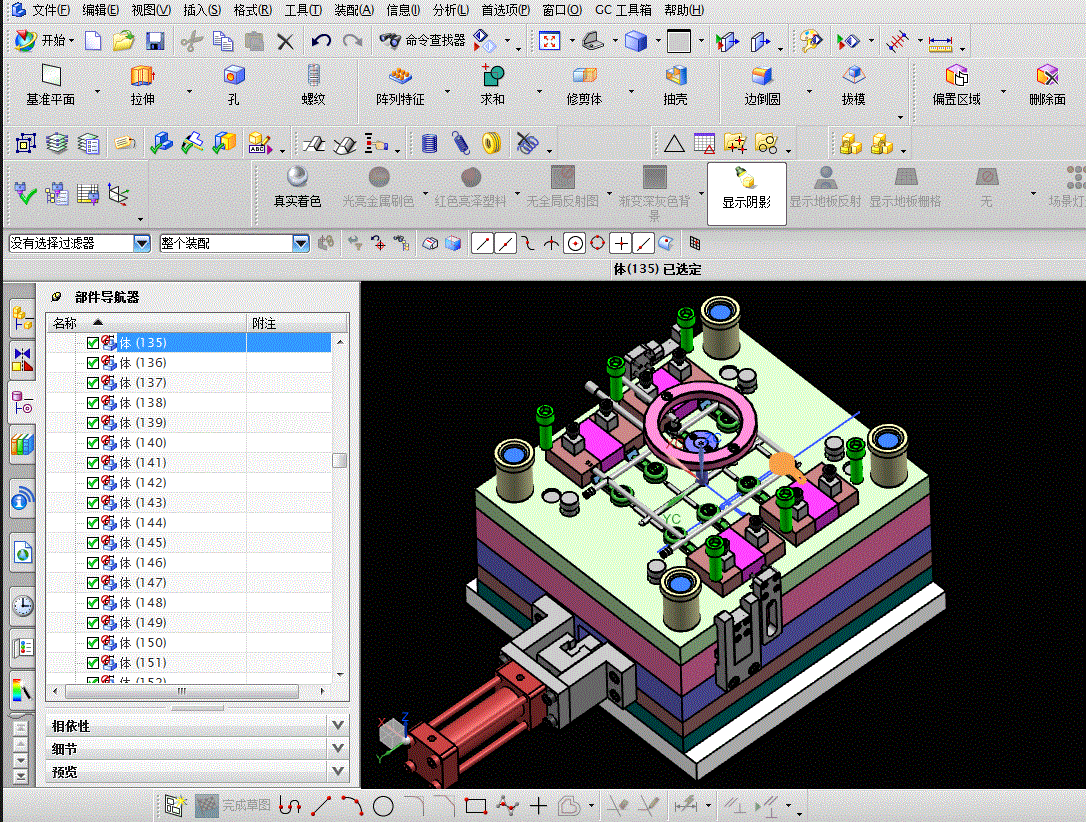This screenshot has height=822, width=1086.
Task: Open the 分析(L) menu
Action: tap(450, 10)
